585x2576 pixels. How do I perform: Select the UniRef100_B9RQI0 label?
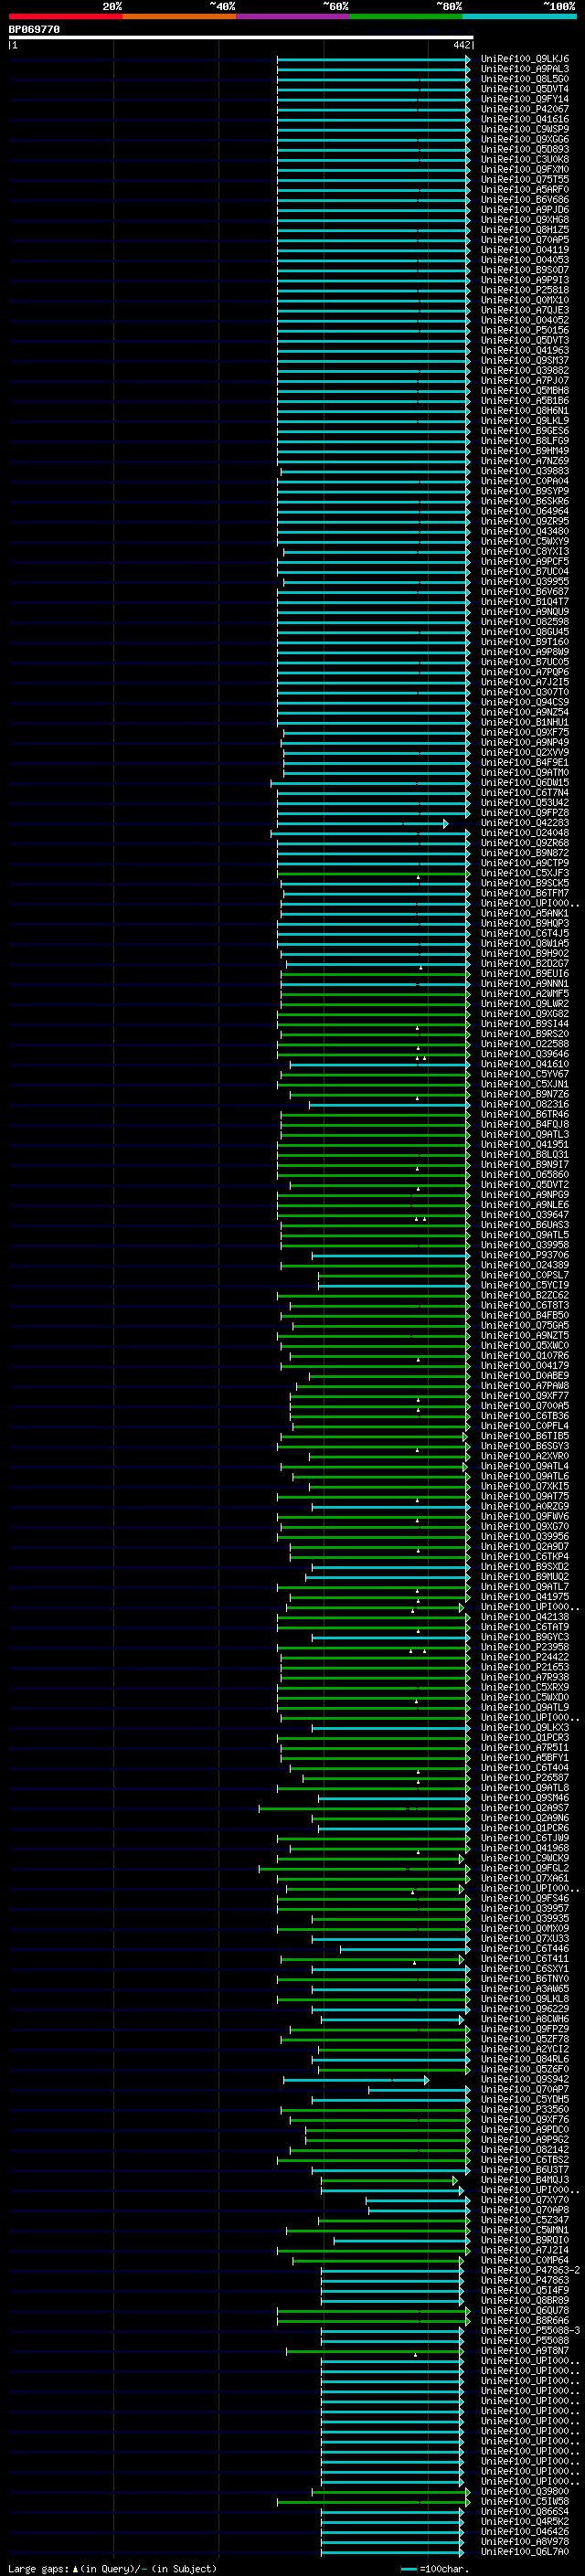click(x=525, y=2240)
